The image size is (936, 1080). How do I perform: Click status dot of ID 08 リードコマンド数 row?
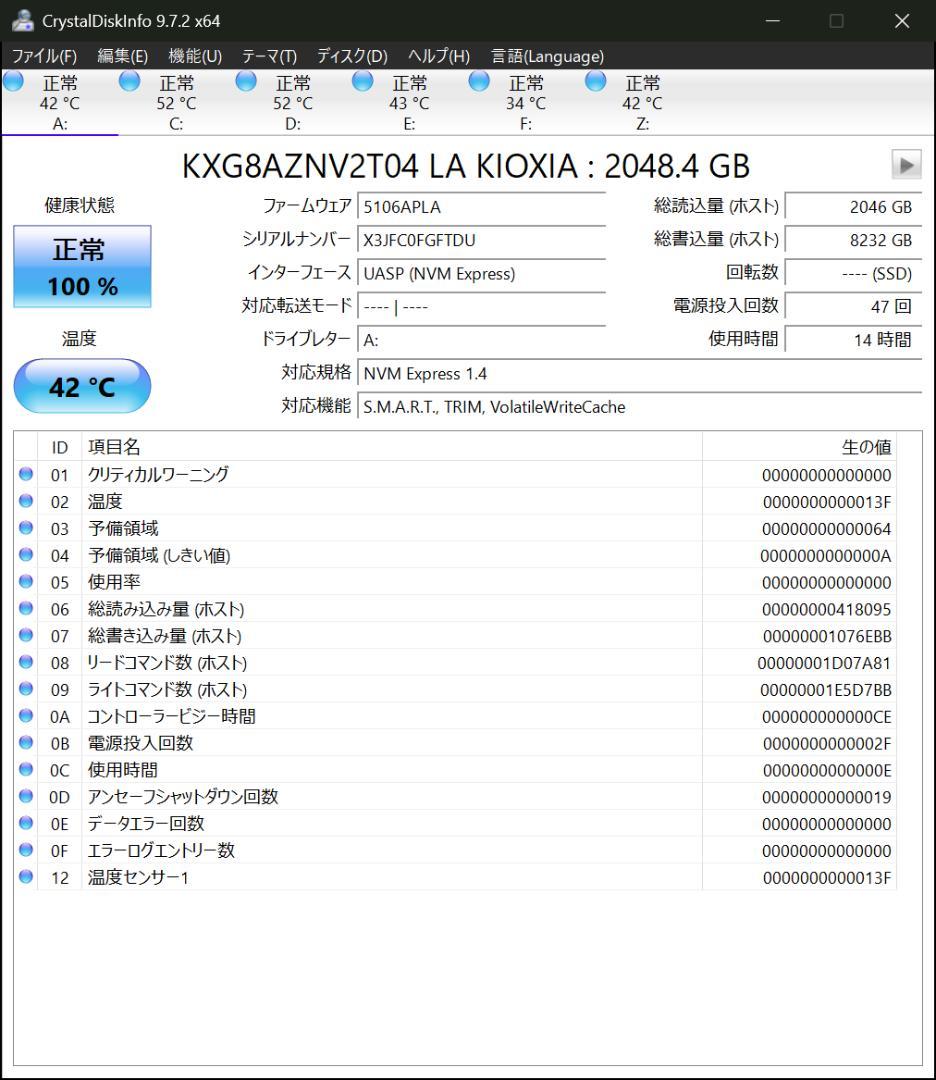pyautogui.click(x=26, y=662)
